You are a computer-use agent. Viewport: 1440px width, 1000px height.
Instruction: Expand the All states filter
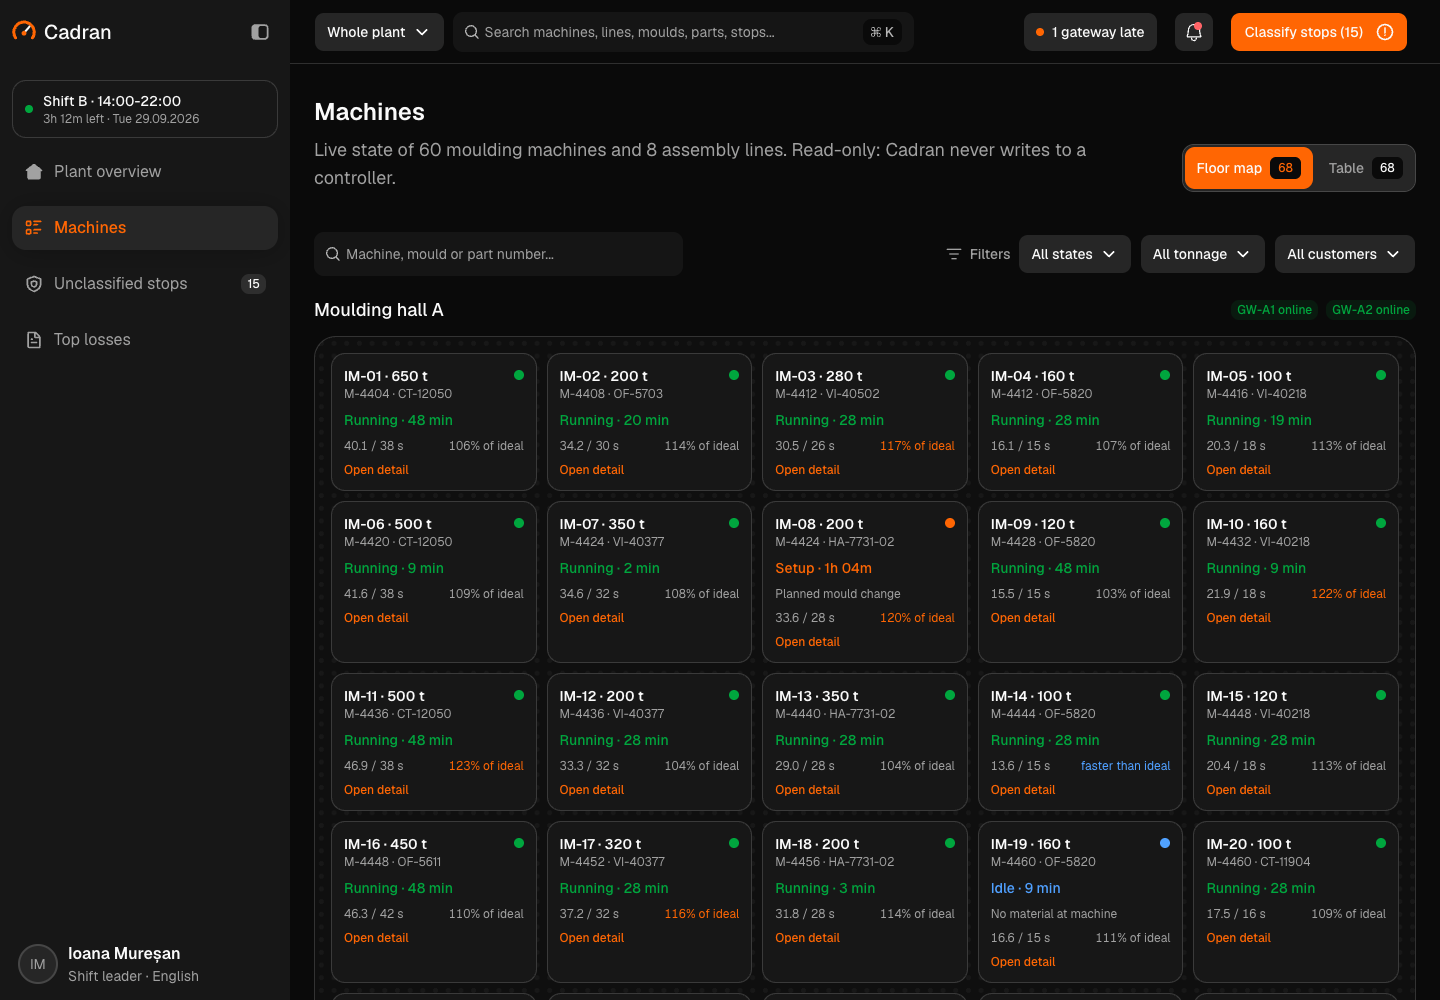tap(1075, 255)
